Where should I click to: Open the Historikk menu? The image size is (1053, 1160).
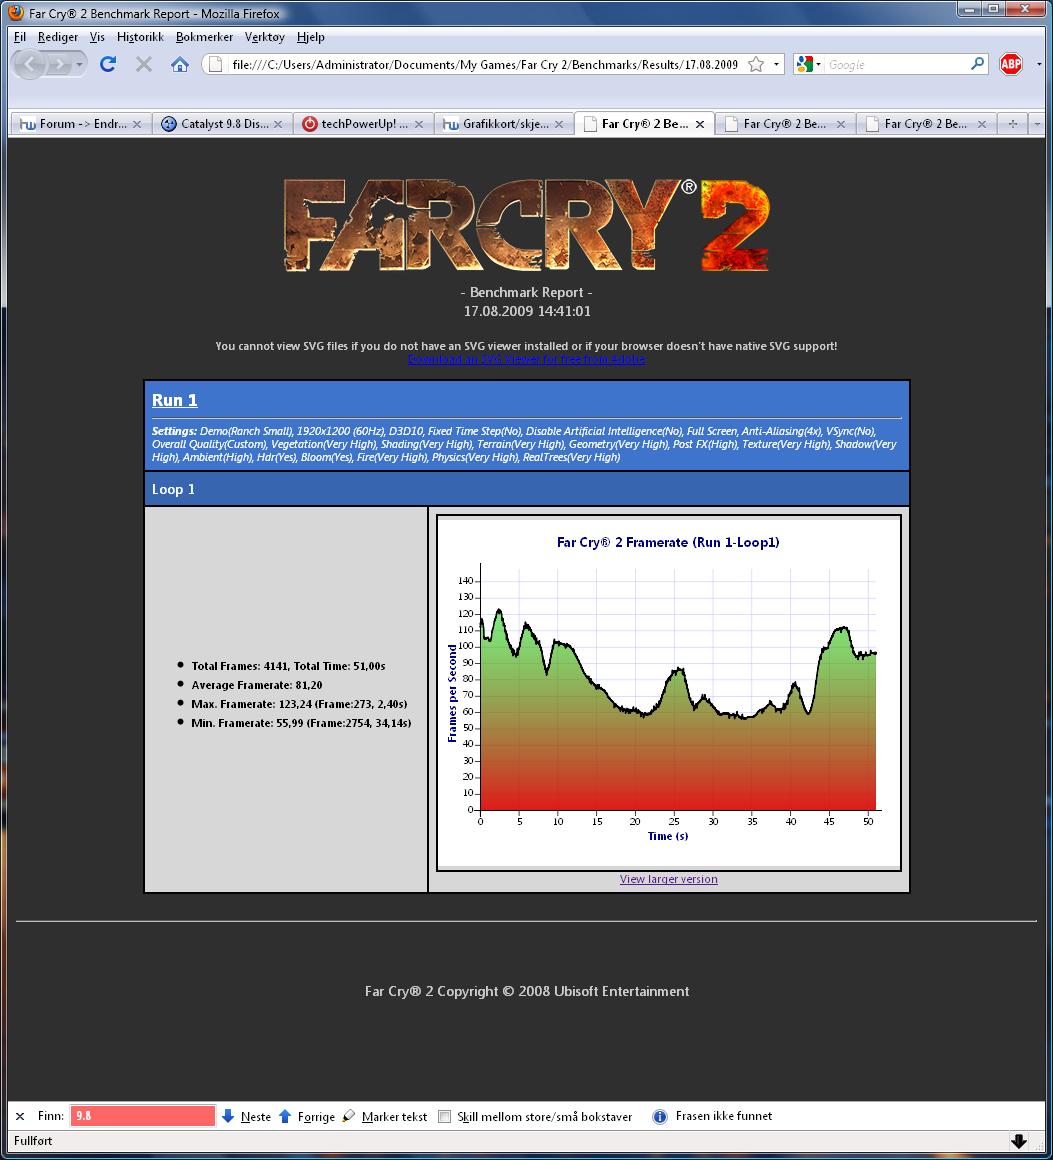click(140, 37)
